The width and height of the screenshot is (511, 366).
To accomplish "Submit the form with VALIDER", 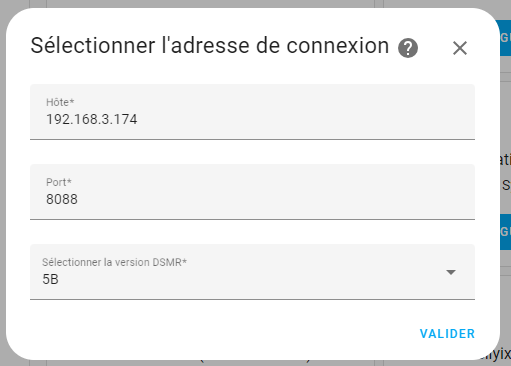I will (x=447, y=334).
